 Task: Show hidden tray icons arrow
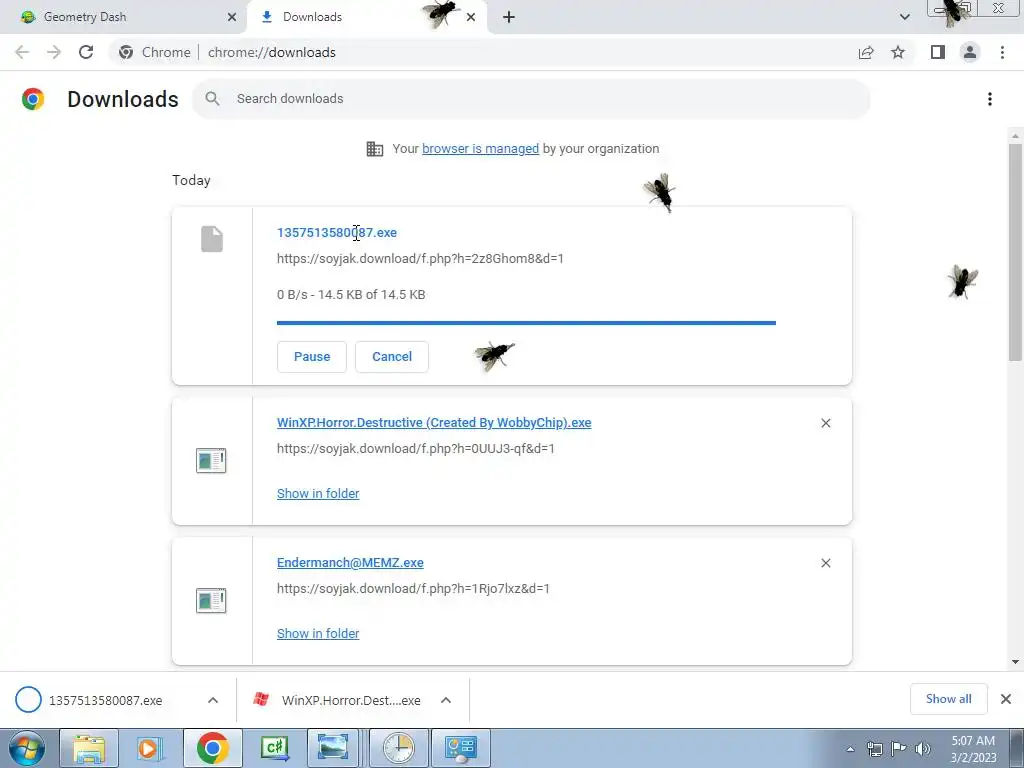click(850, 749)
